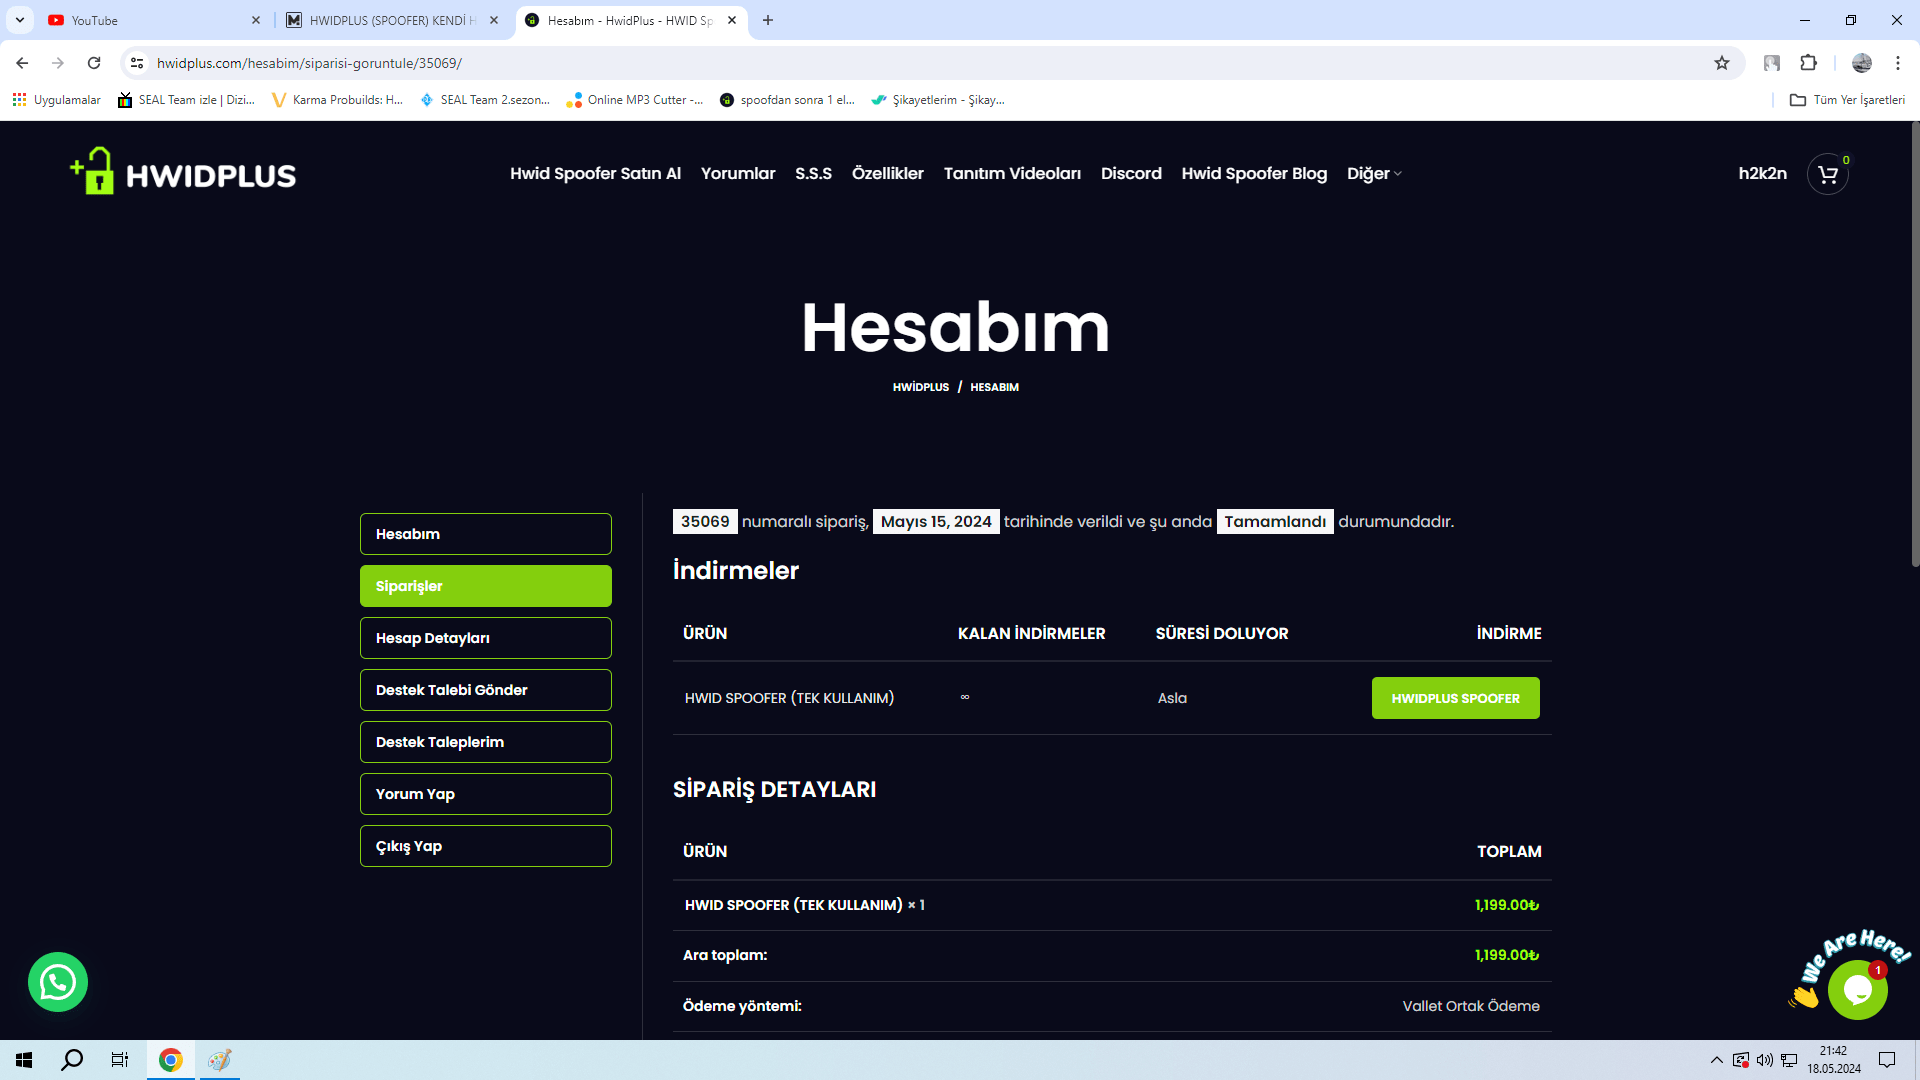Open SEAL Team izle bookmark
The width and height of the screenshot is (1920, 1080).
(x=186, y=100)
